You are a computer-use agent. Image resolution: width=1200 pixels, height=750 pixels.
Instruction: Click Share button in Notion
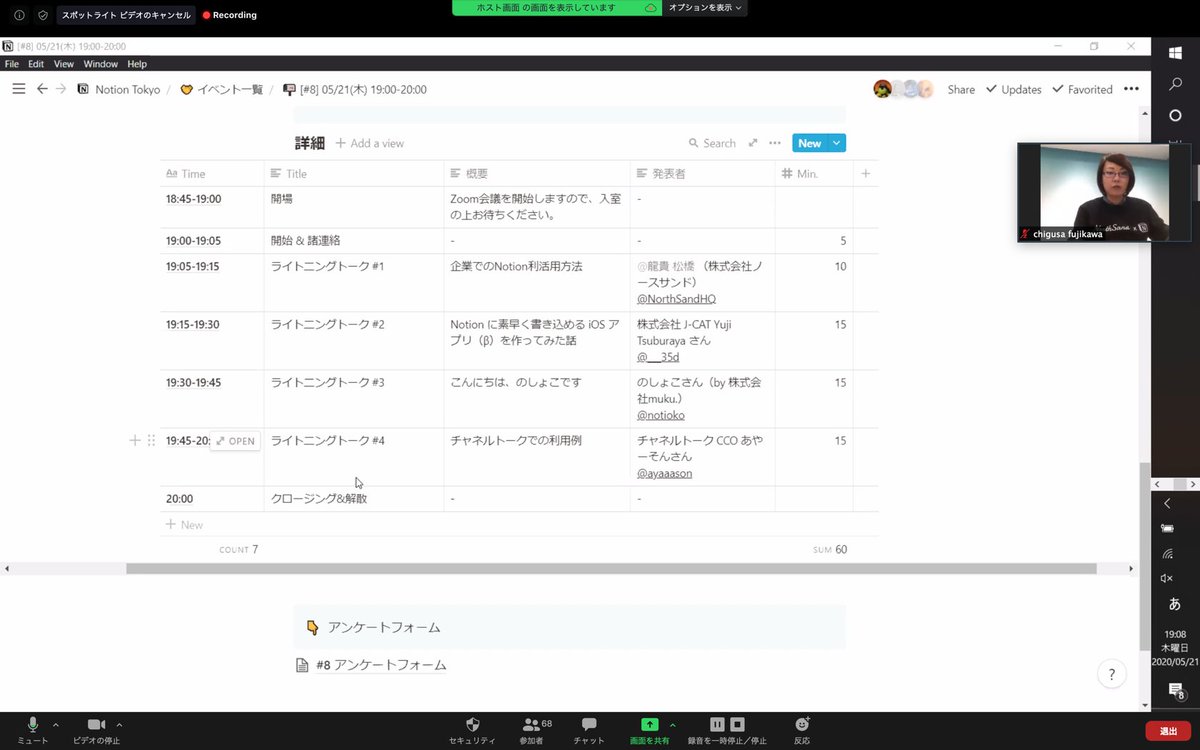pyautogui.click(x=961, y=89)
